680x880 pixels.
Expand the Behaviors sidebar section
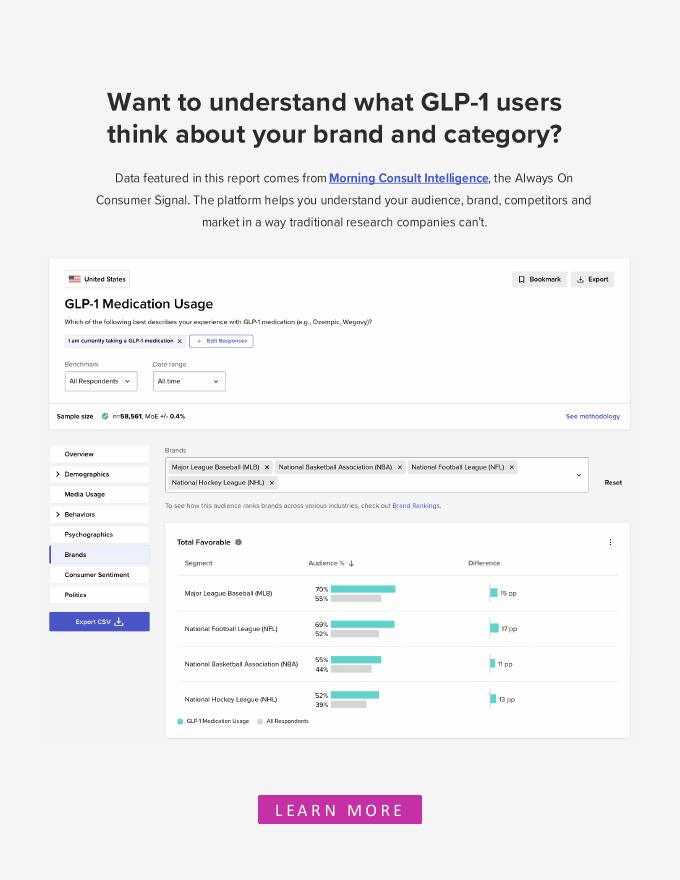tap(58, 514)
